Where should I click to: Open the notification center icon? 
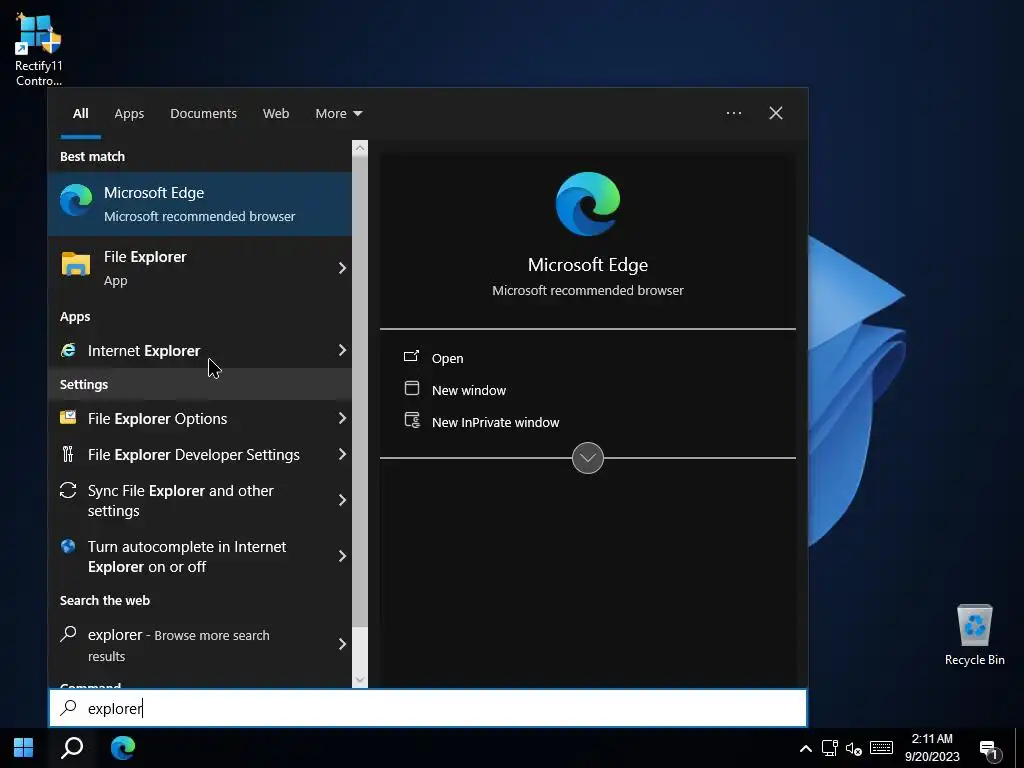(x=990, y=750)
